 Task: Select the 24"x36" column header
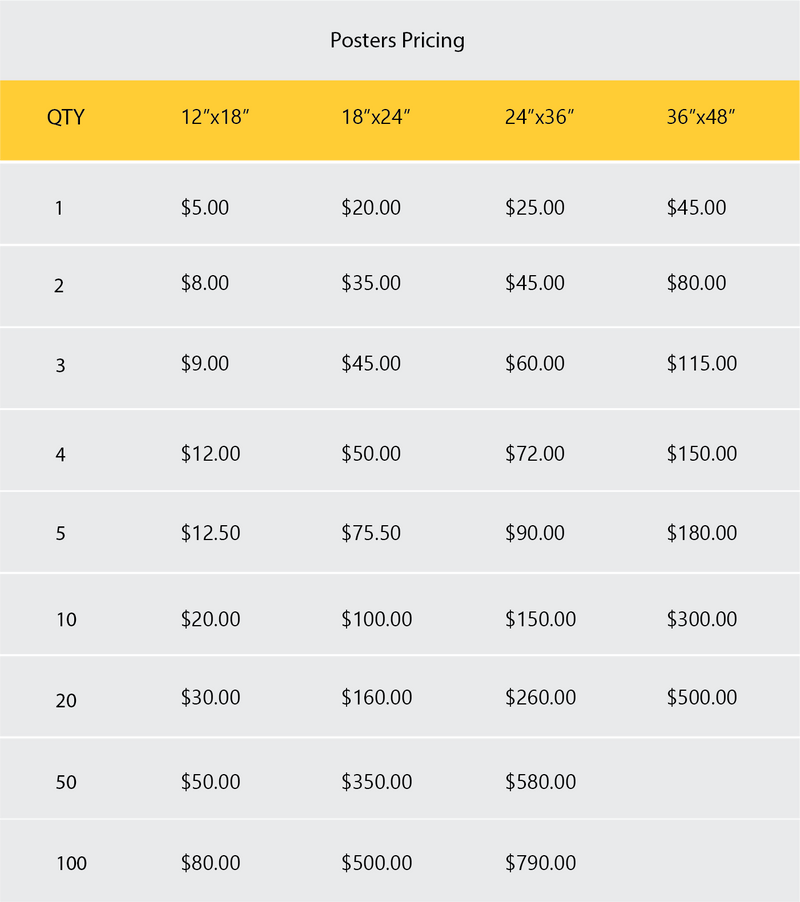click(x=539, y=117)
